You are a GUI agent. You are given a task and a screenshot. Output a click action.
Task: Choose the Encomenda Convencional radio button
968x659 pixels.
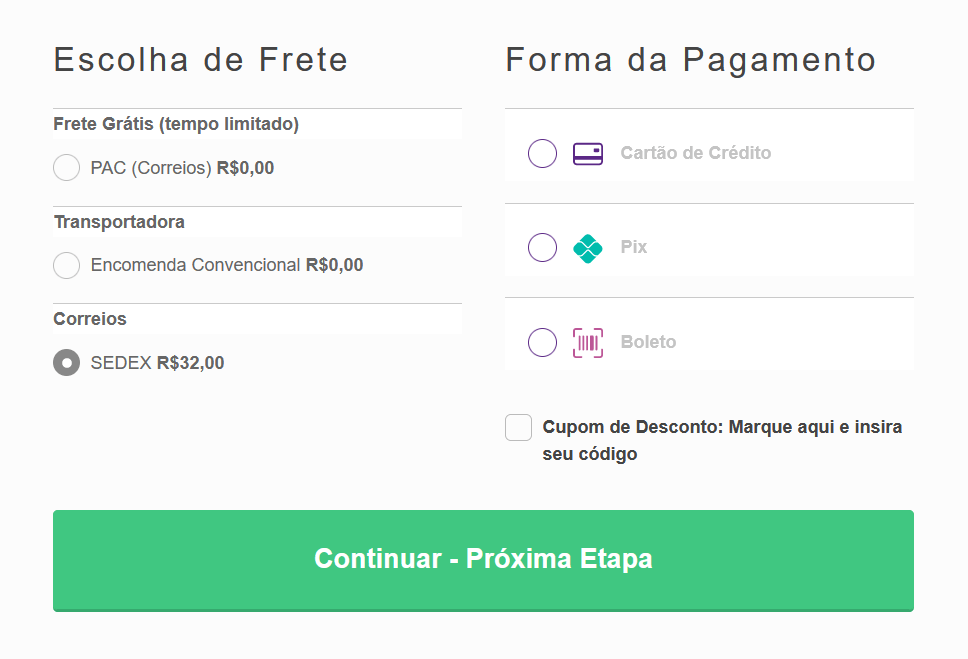(67, 266)
